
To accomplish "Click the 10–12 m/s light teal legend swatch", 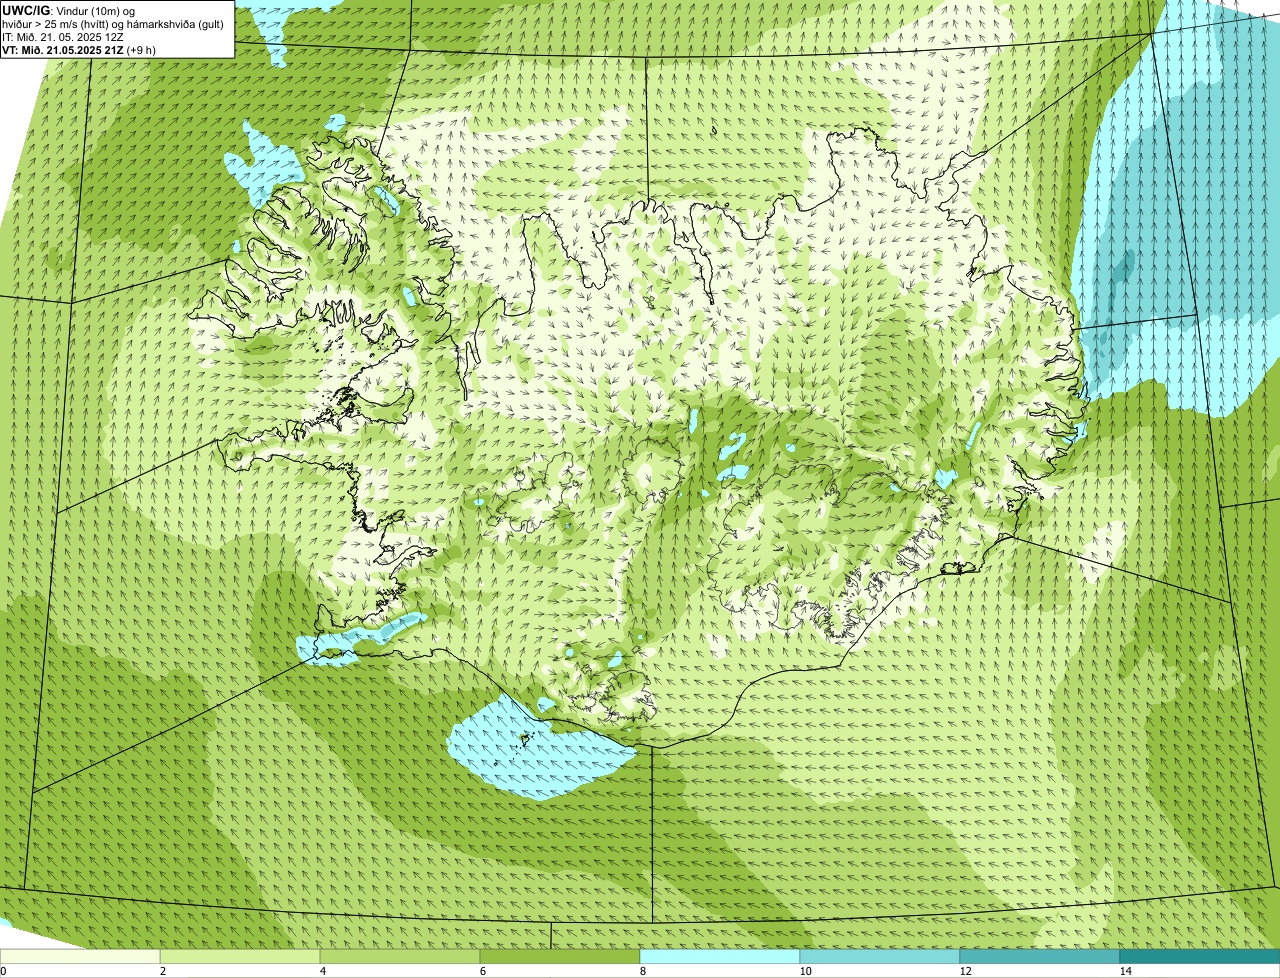I will click(x=880, y=956).
